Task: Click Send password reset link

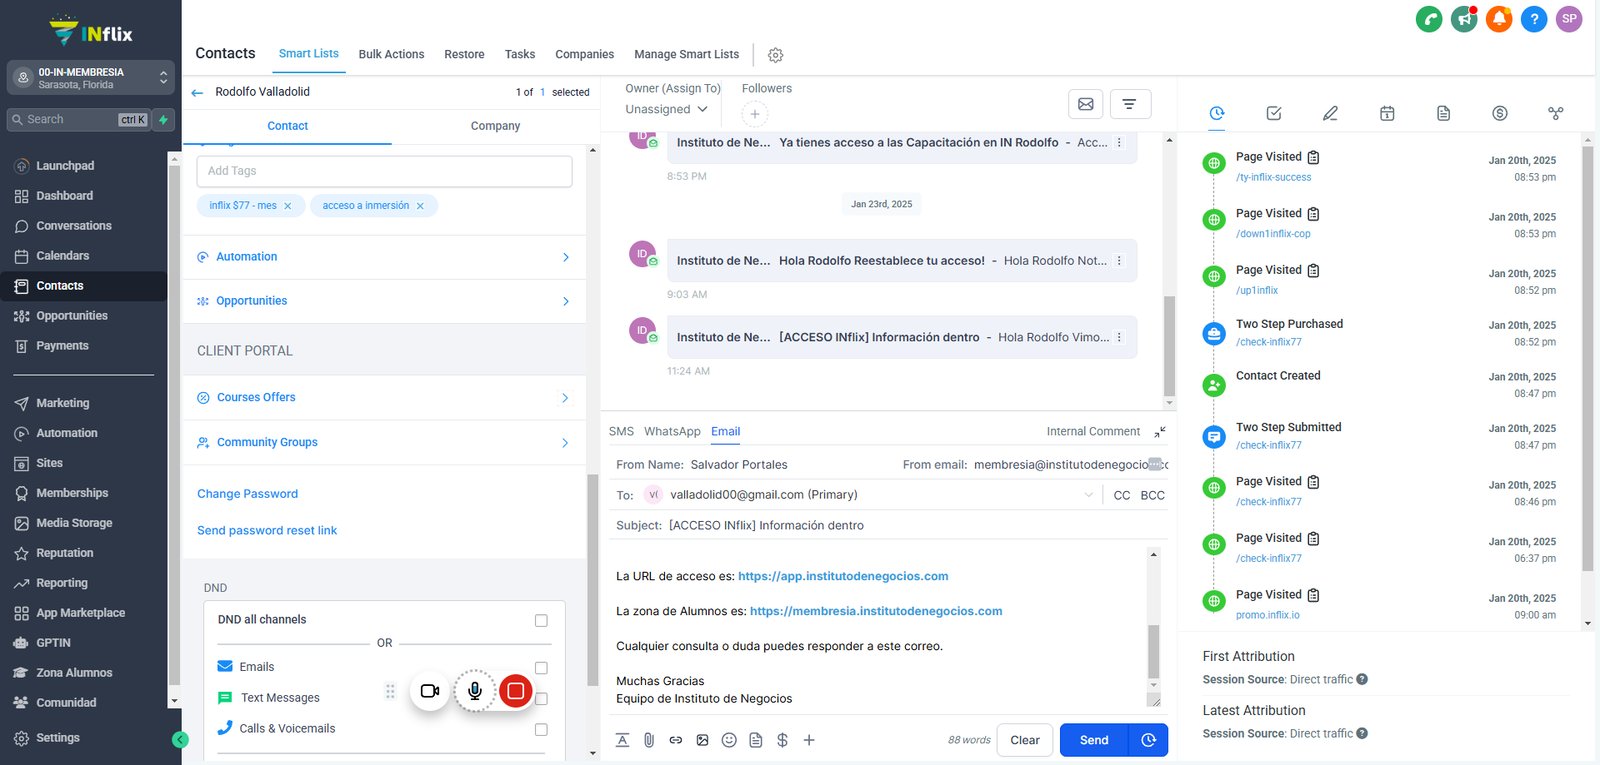Action: click(267, 530)
